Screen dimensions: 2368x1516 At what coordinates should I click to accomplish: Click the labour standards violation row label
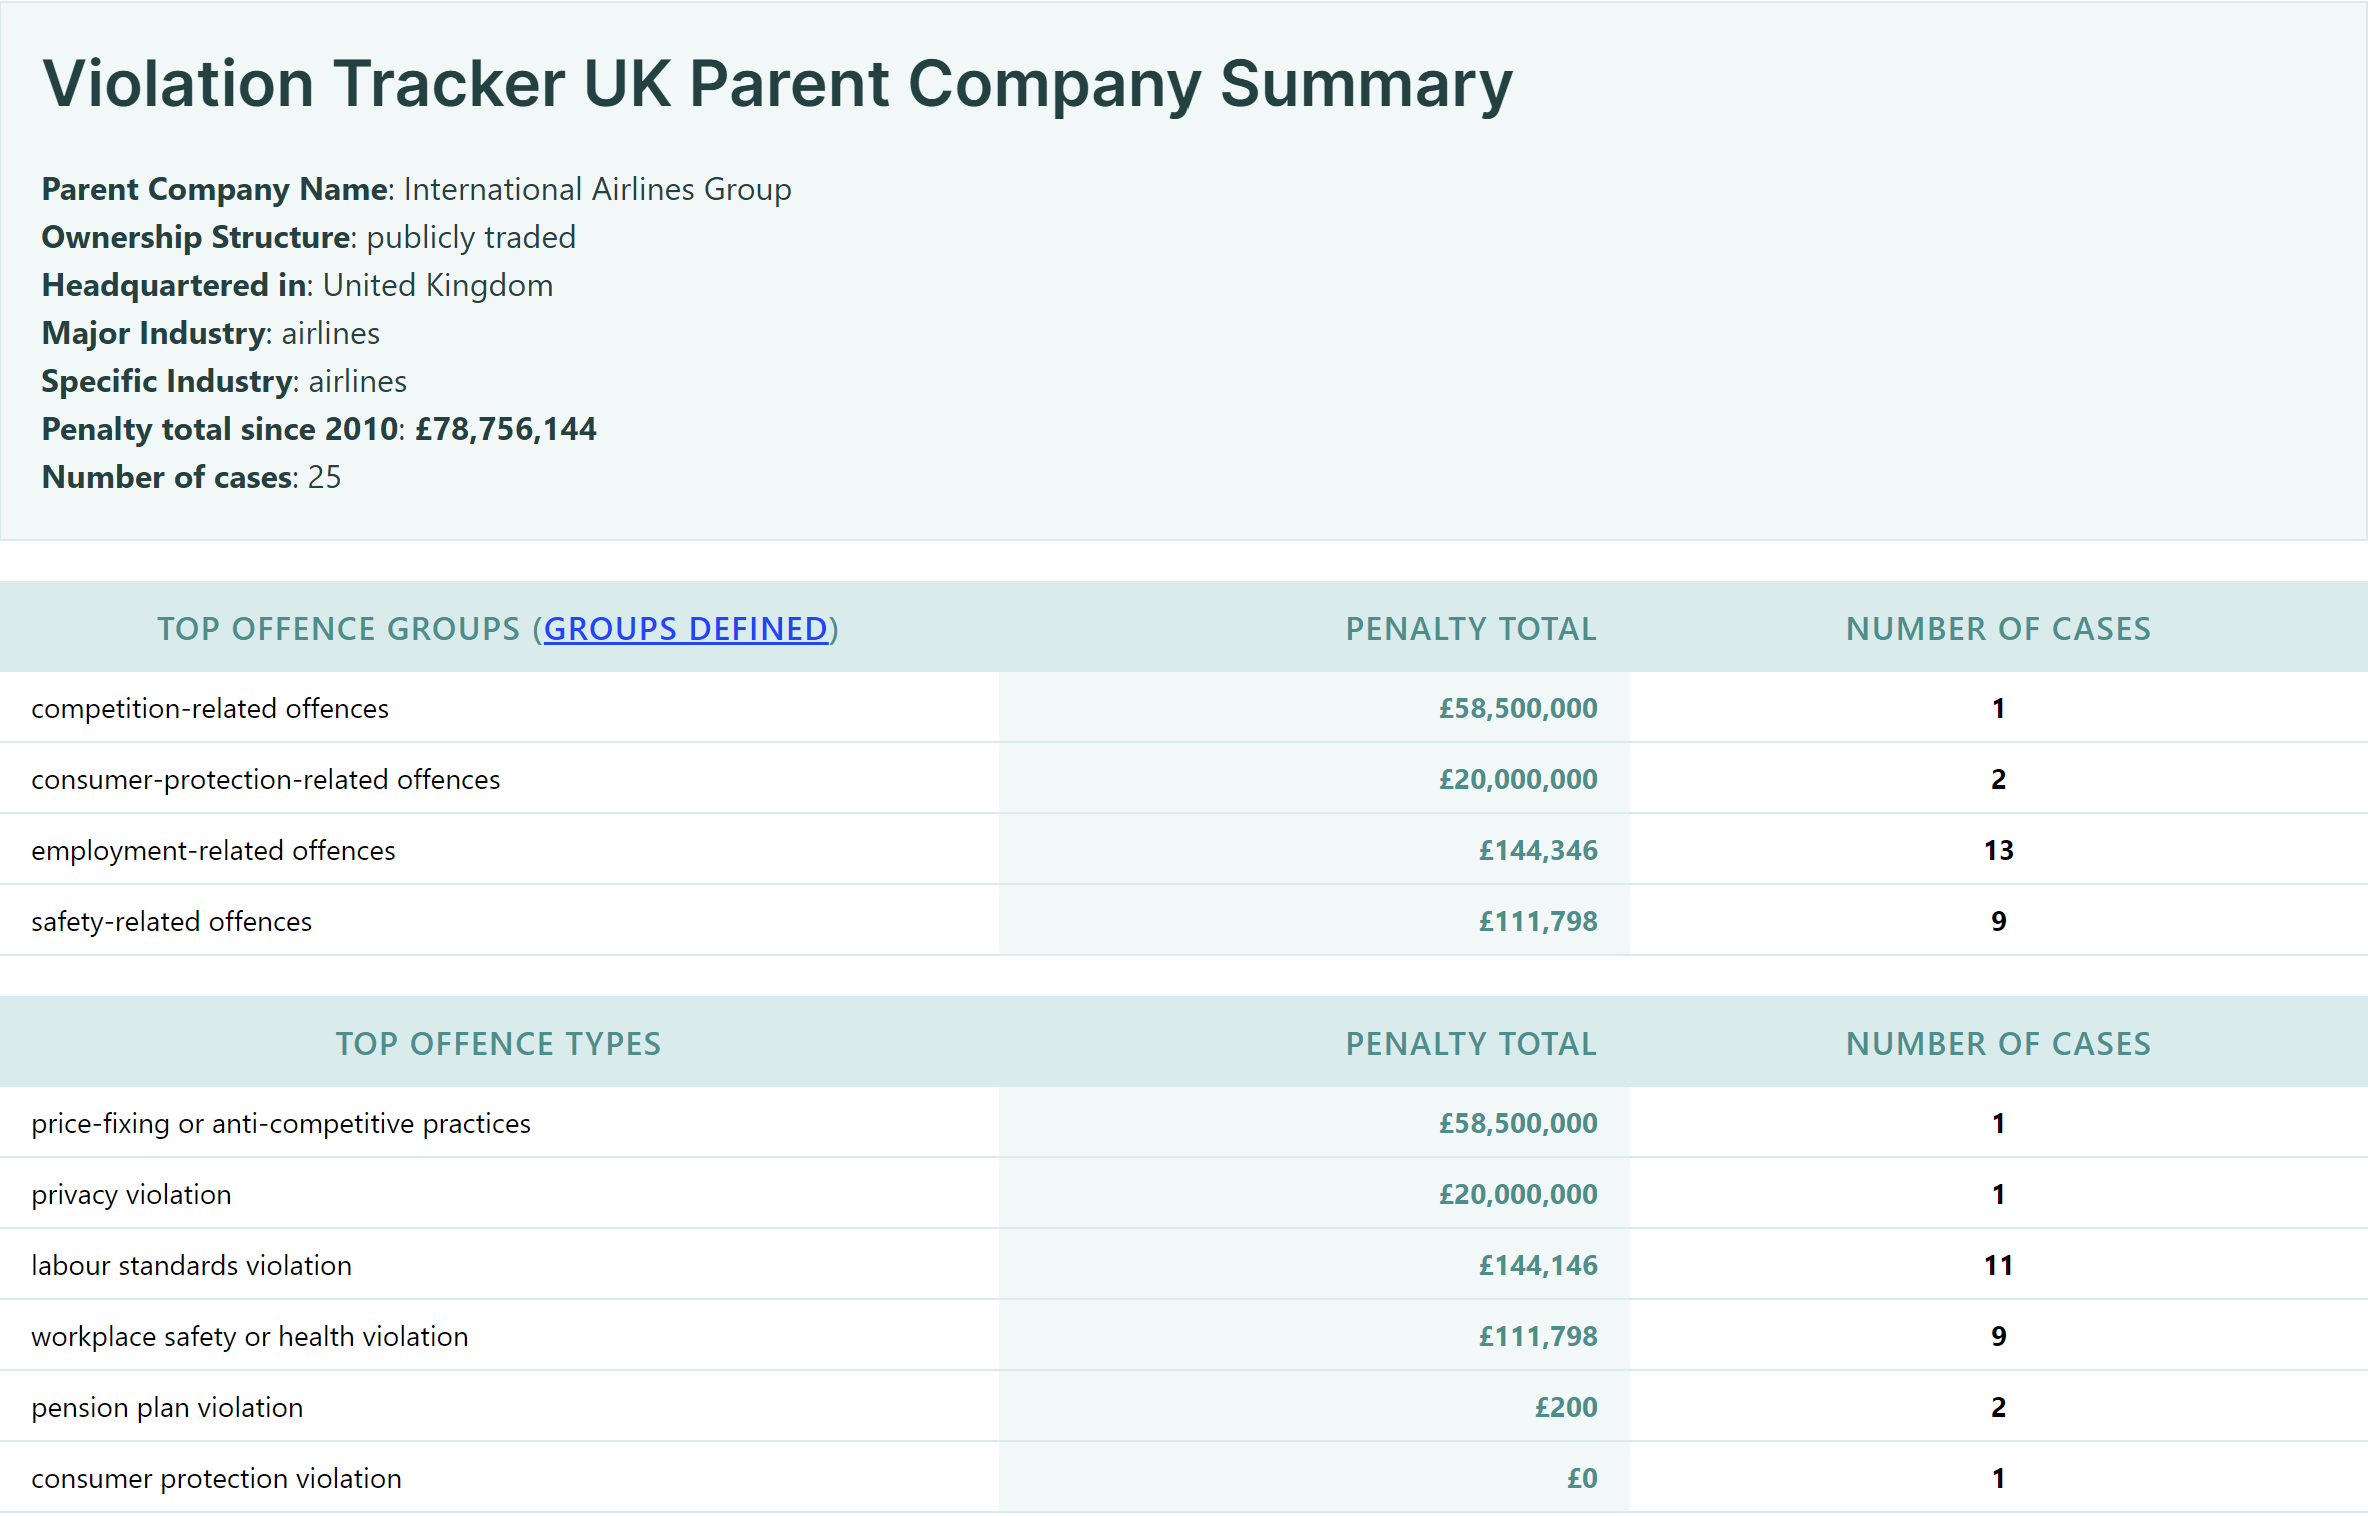coord(191,1266)
